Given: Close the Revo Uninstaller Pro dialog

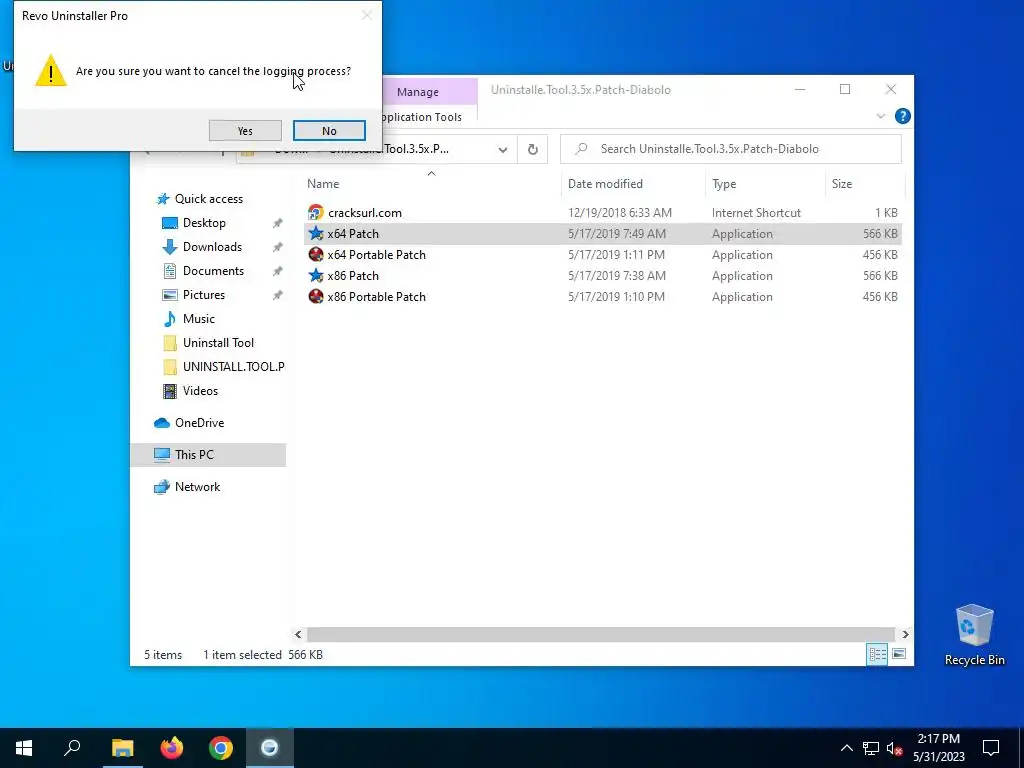Looking at the screenshot, I should (367, 15).
